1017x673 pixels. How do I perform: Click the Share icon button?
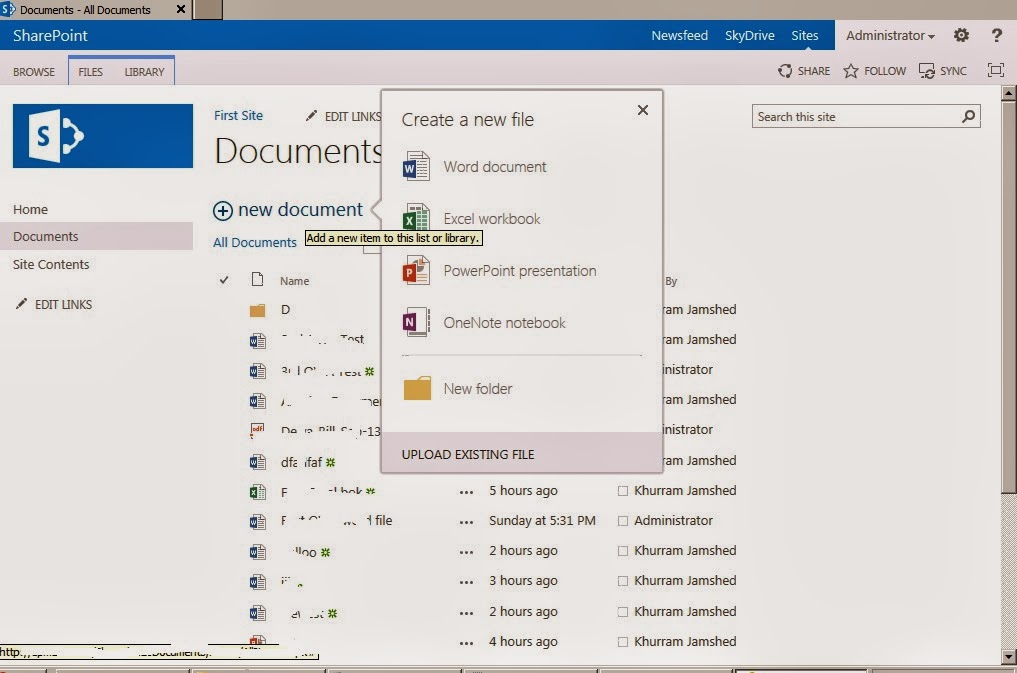(785, 71)
